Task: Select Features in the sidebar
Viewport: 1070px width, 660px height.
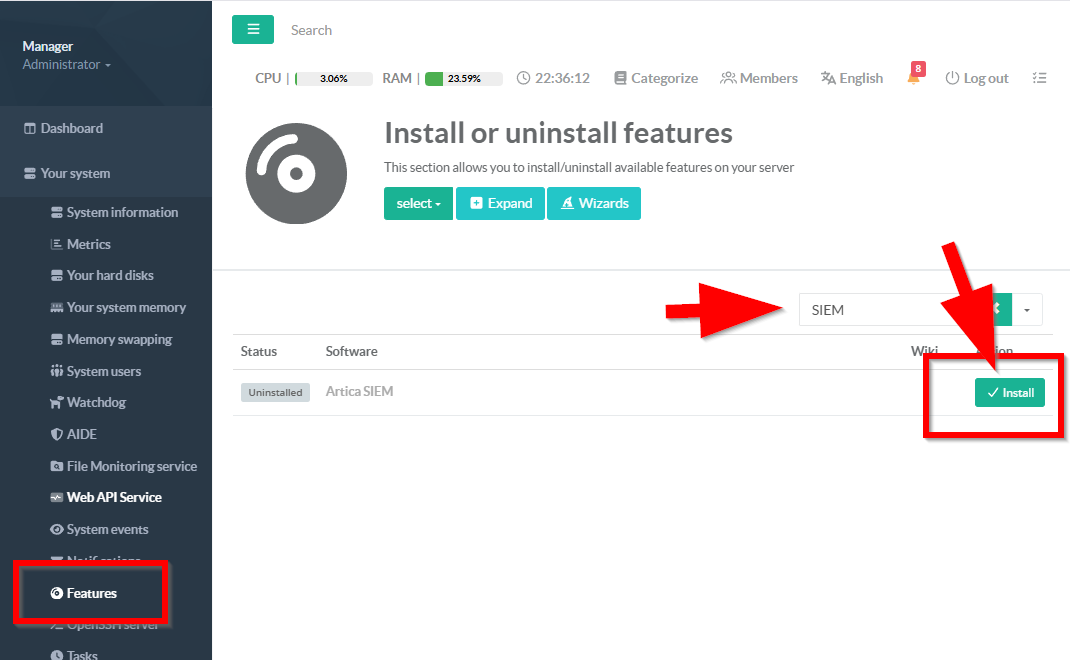Action: 83,593
